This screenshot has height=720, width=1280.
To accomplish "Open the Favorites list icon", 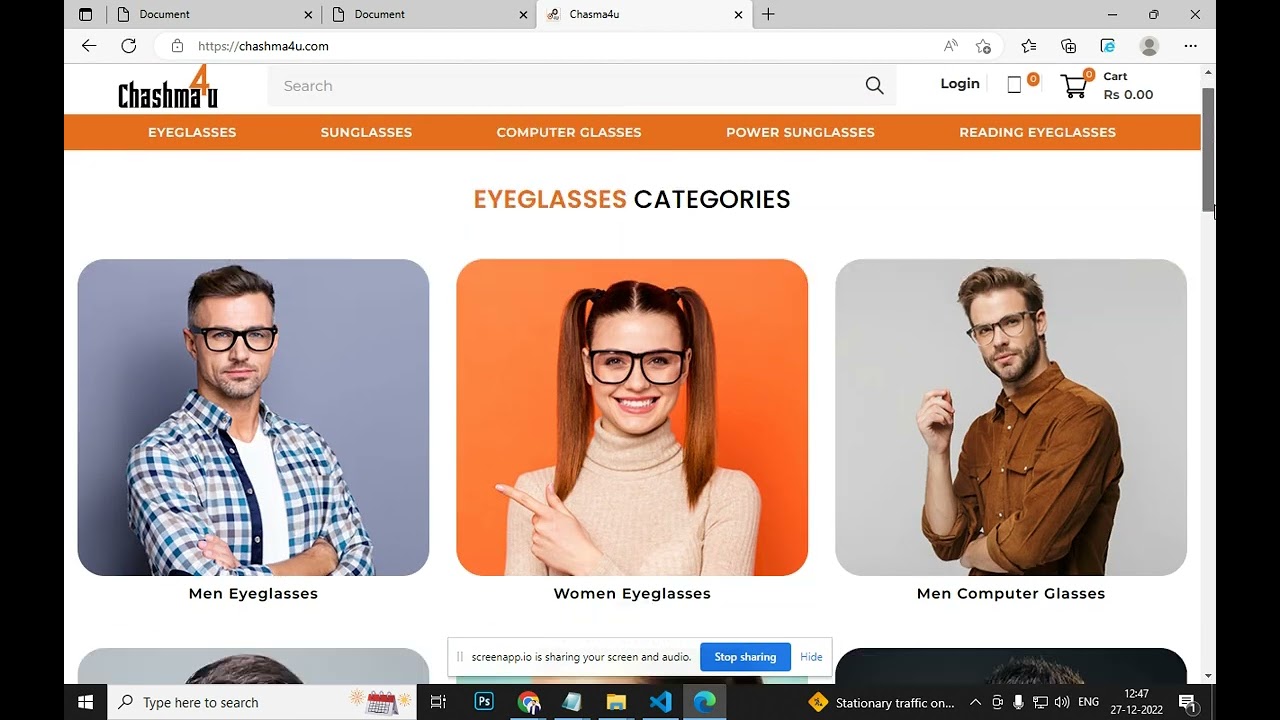I will coord(1029,46).
